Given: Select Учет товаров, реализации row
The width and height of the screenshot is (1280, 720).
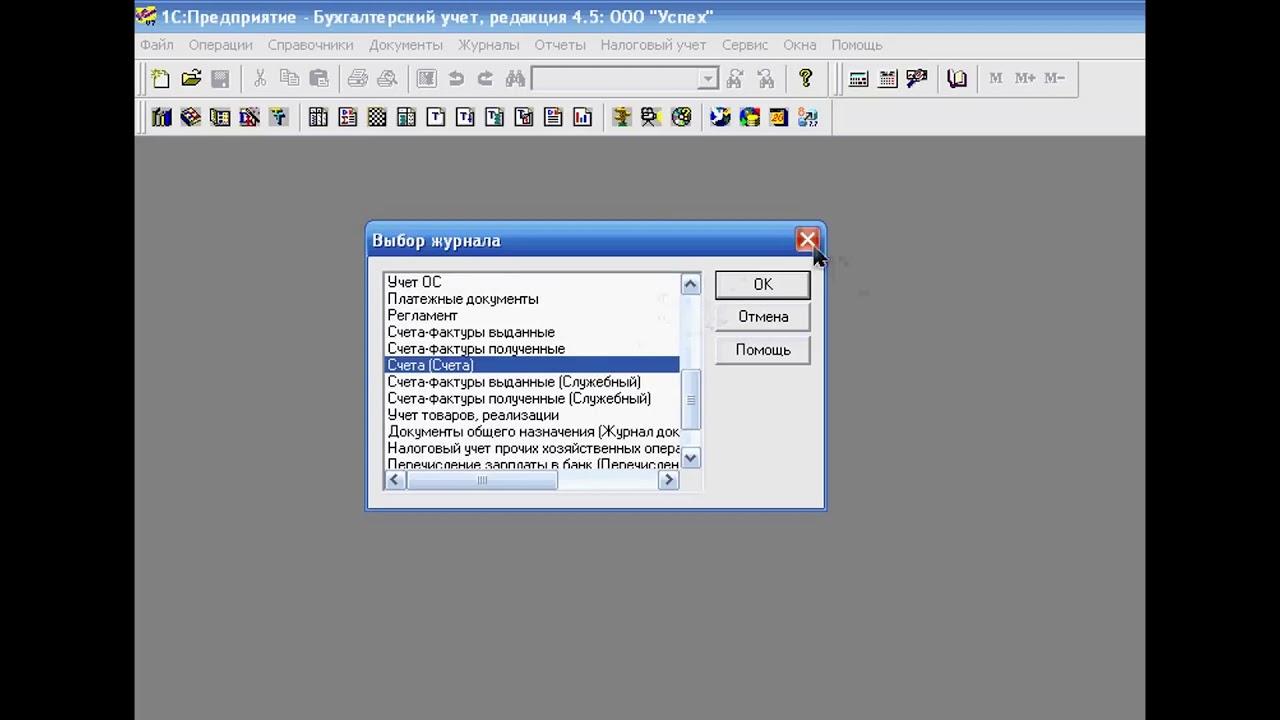Looking at the screenshot, I should (x=532, y=415).
